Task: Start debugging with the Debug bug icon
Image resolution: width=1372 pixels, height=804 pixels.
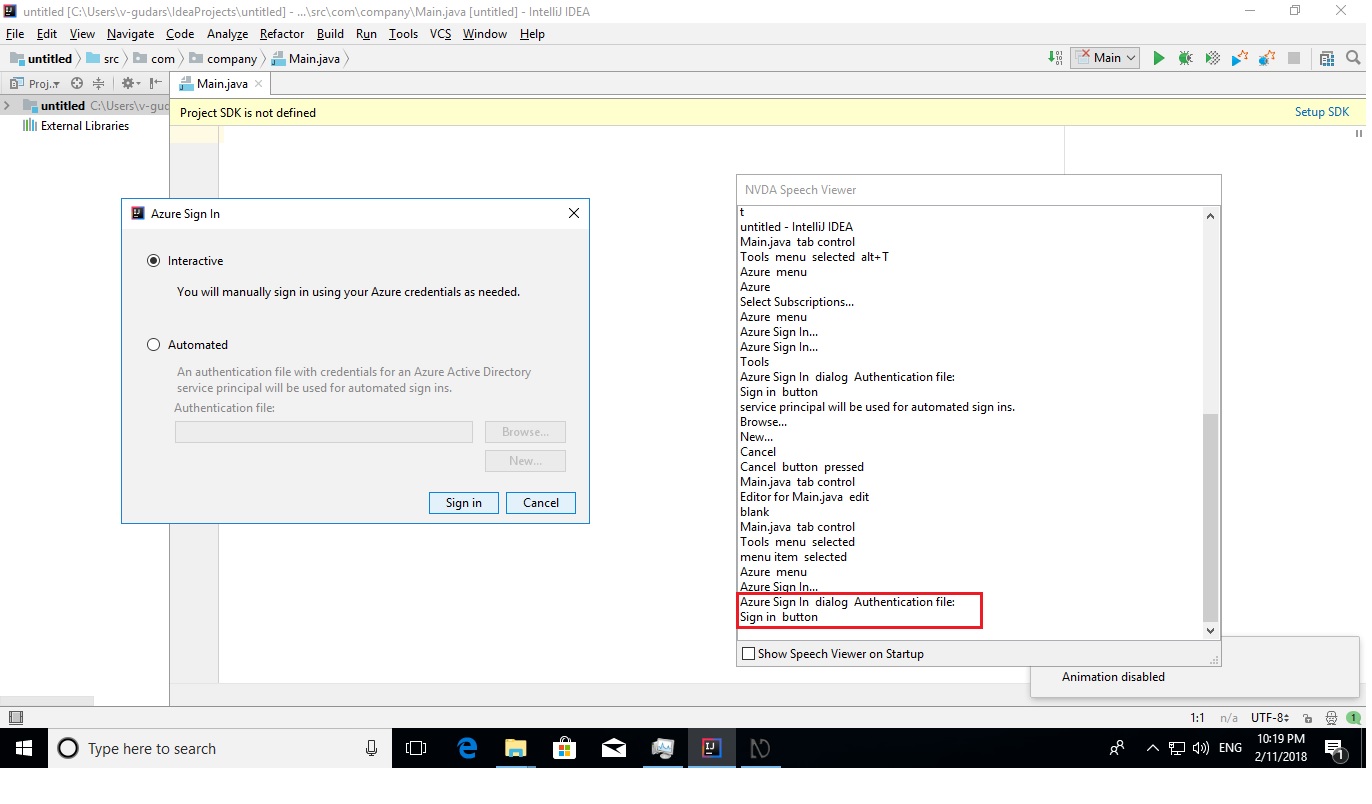Action: [1186, 58]
